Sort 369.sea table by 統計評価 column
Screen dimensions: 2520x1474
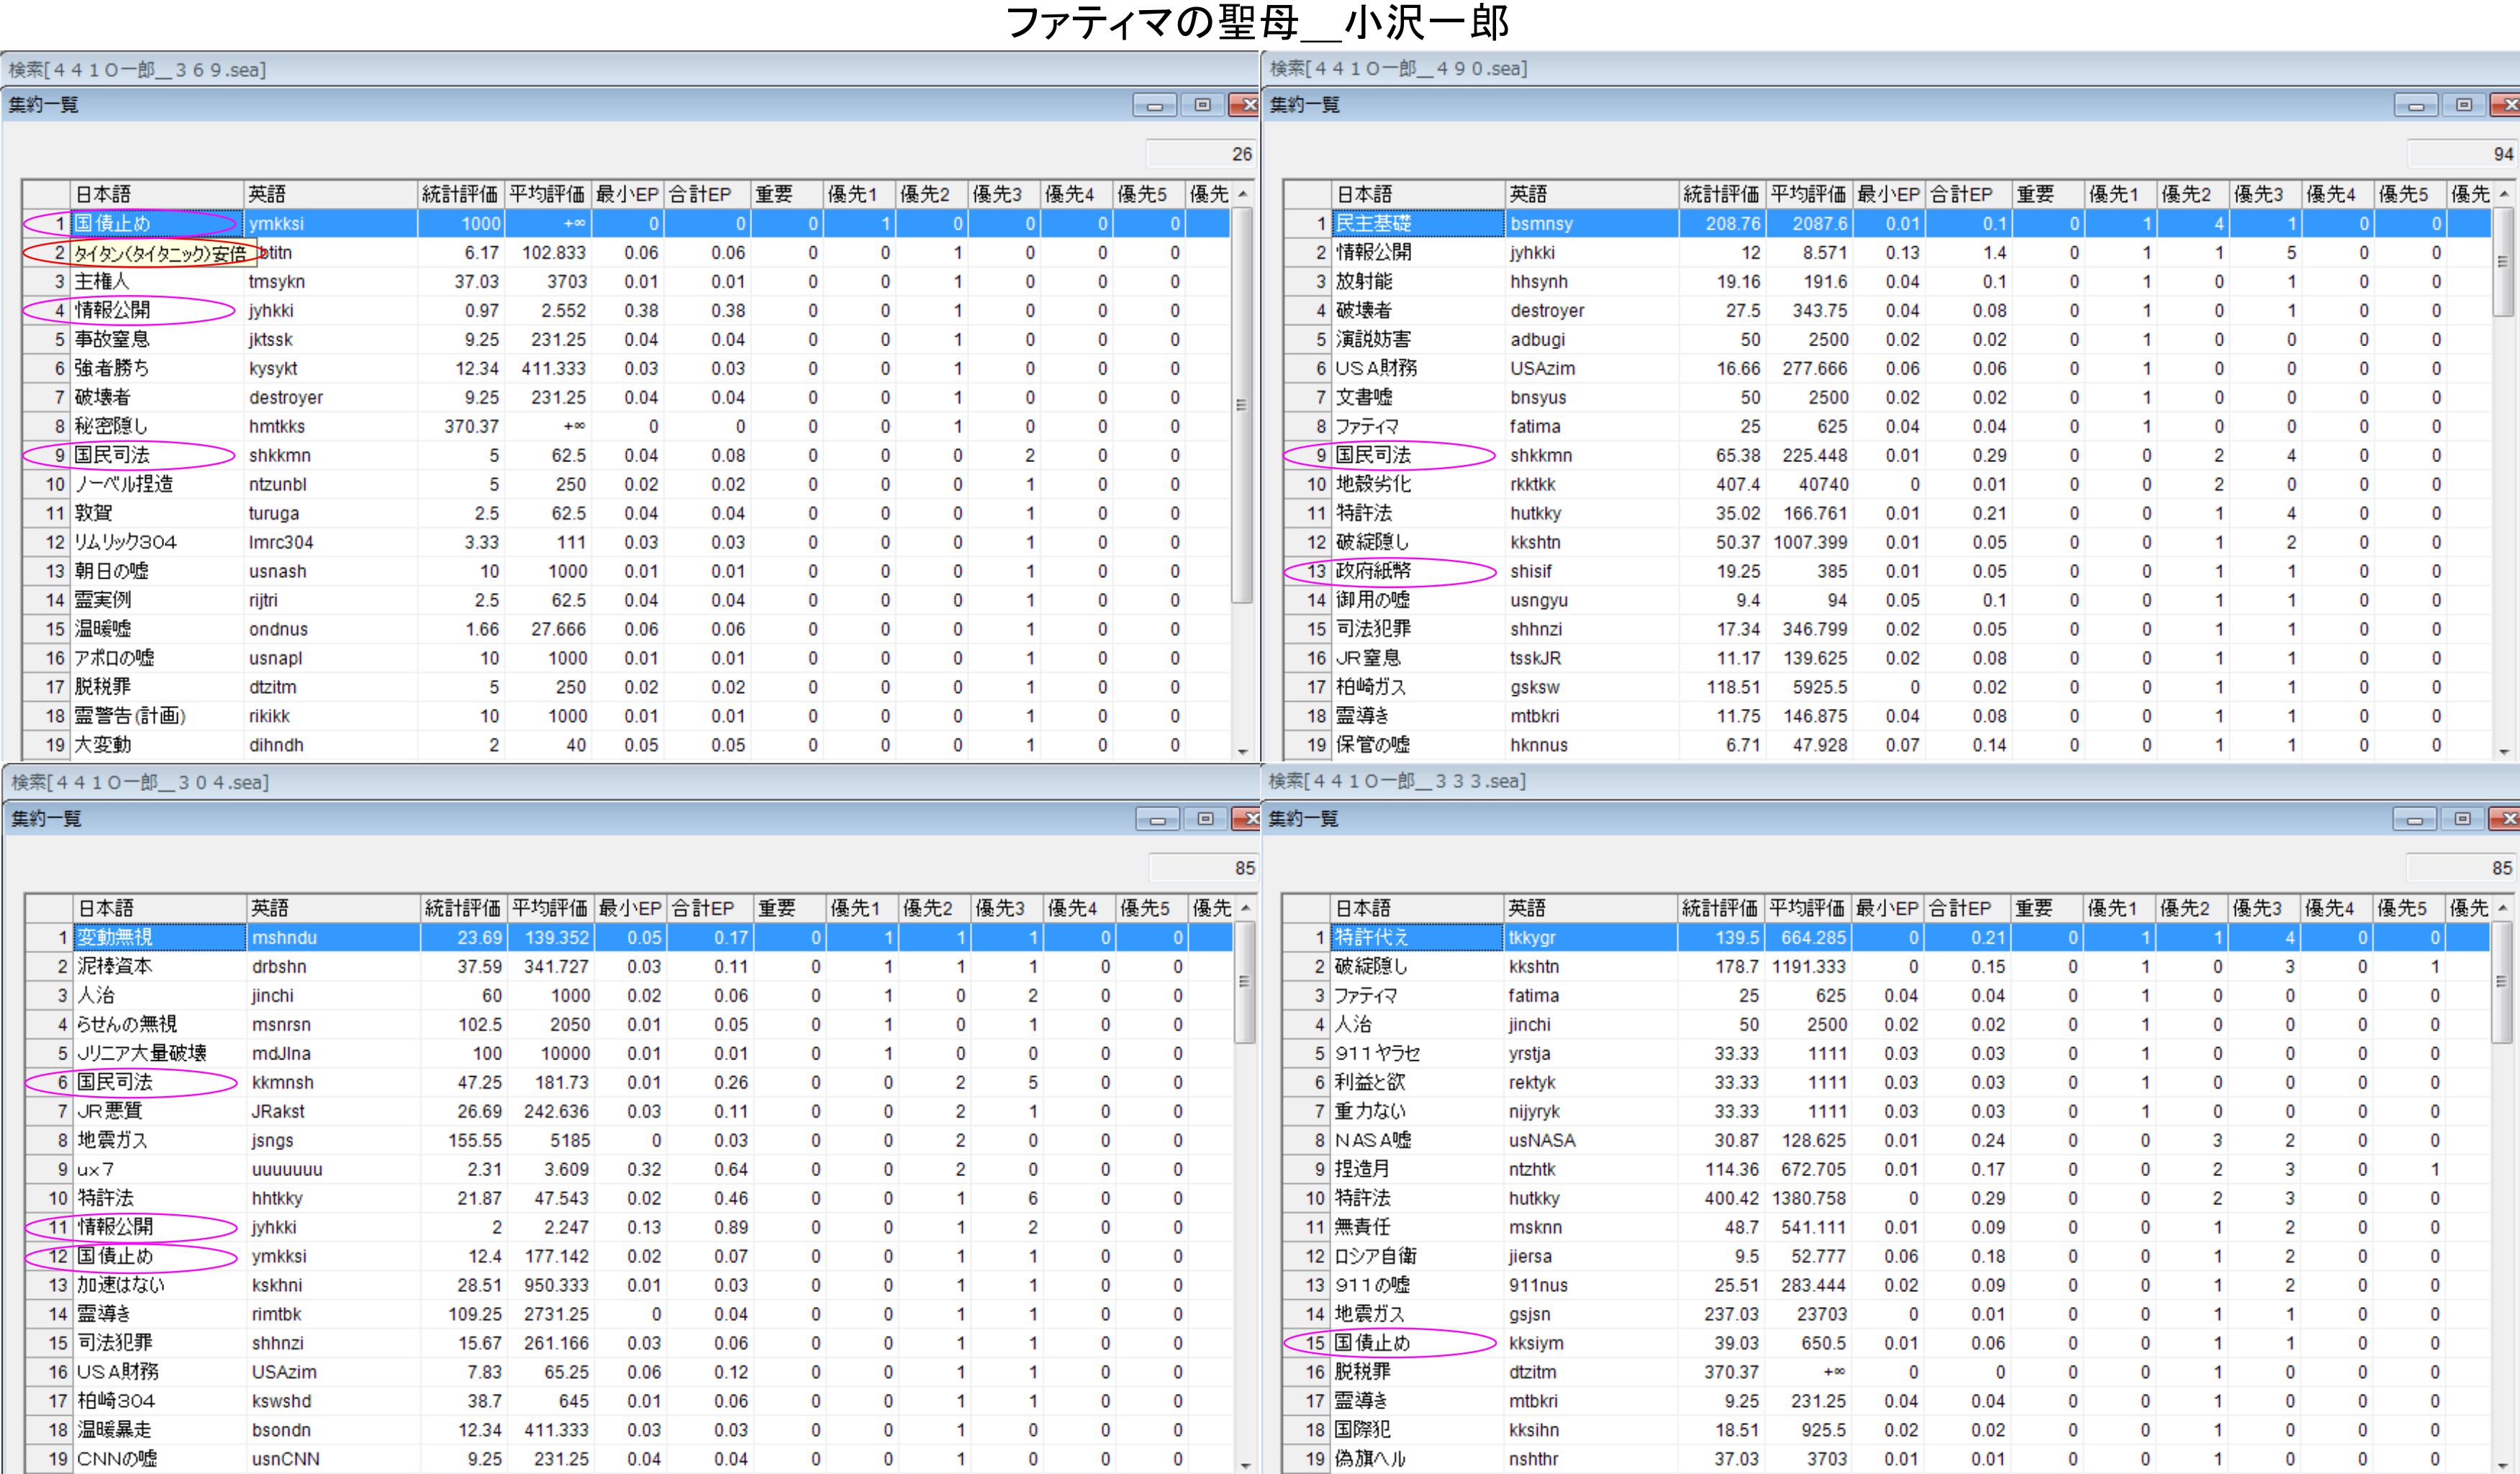[x=460, y=194]
